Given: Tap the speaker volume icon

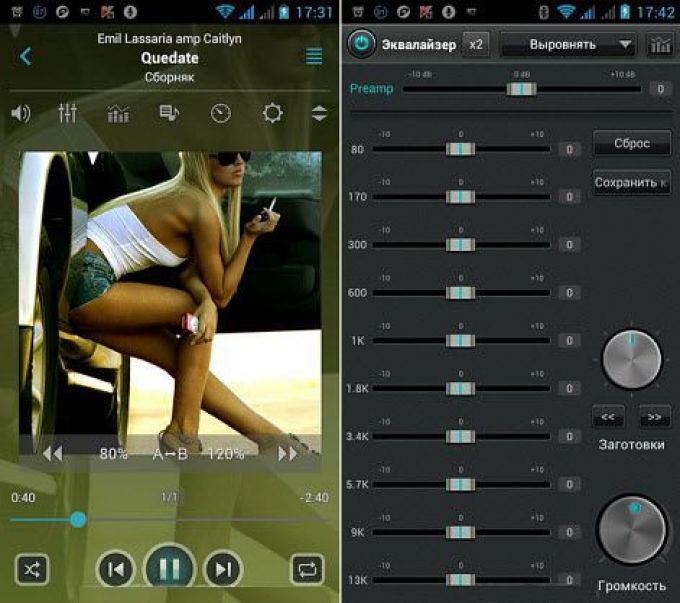Looking at the screenshot, I should coord(20,113).
